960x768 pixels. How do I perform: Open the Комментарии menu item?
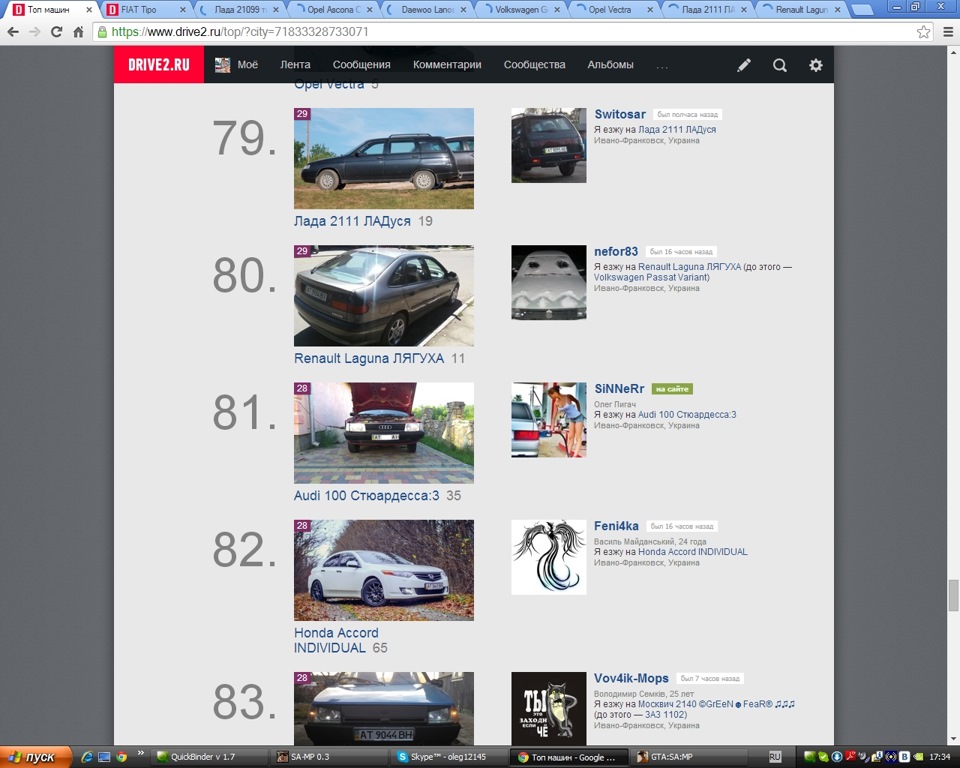(447, 64)
